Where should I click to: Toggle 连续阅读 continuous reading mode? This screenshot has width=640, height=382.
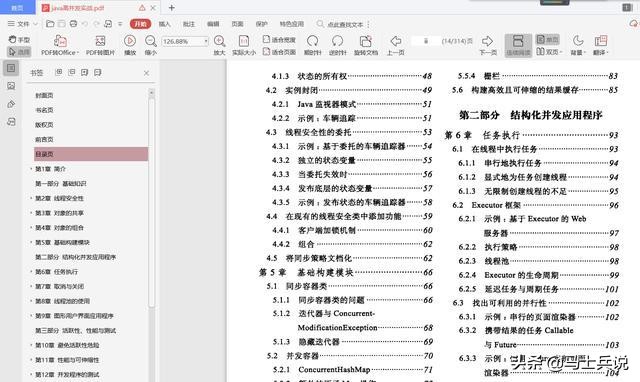(518, 45)
